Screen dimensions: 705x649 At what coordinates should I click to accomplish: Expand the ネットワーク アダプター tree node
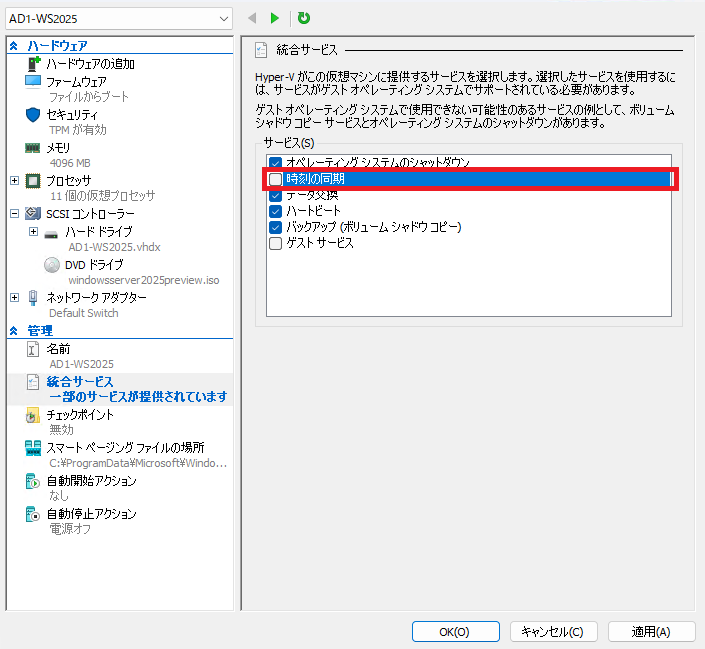tap(14, 297)
